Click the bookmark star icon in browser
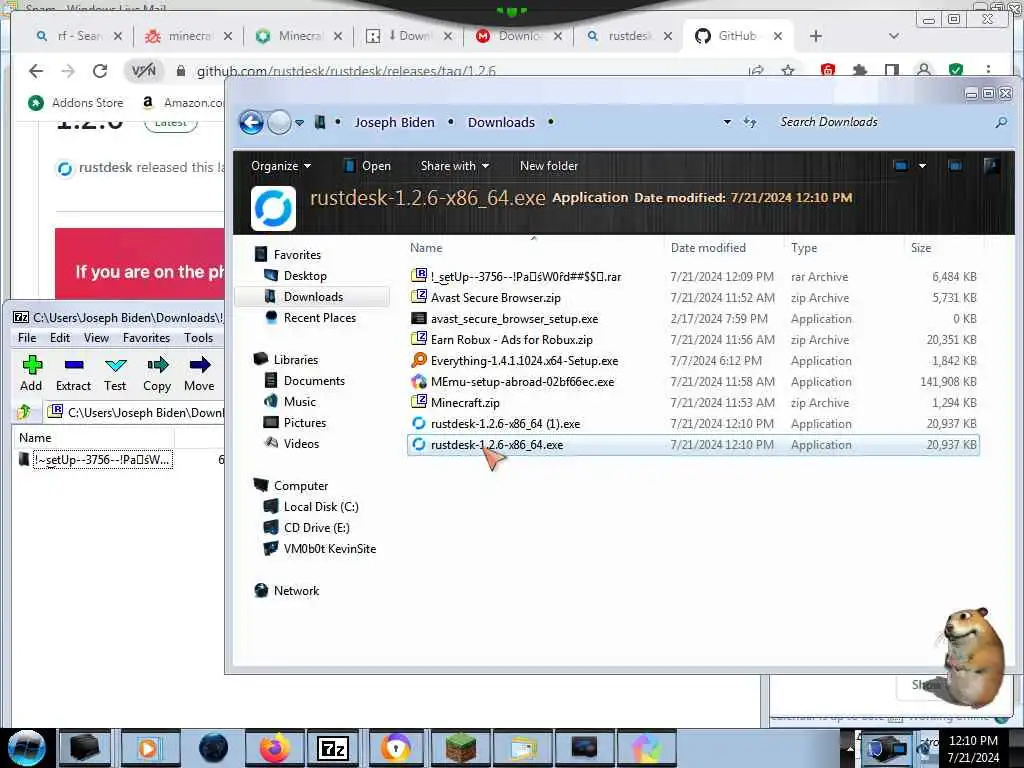This screenshot has height=768, width=1024. [x=788, y=71]
